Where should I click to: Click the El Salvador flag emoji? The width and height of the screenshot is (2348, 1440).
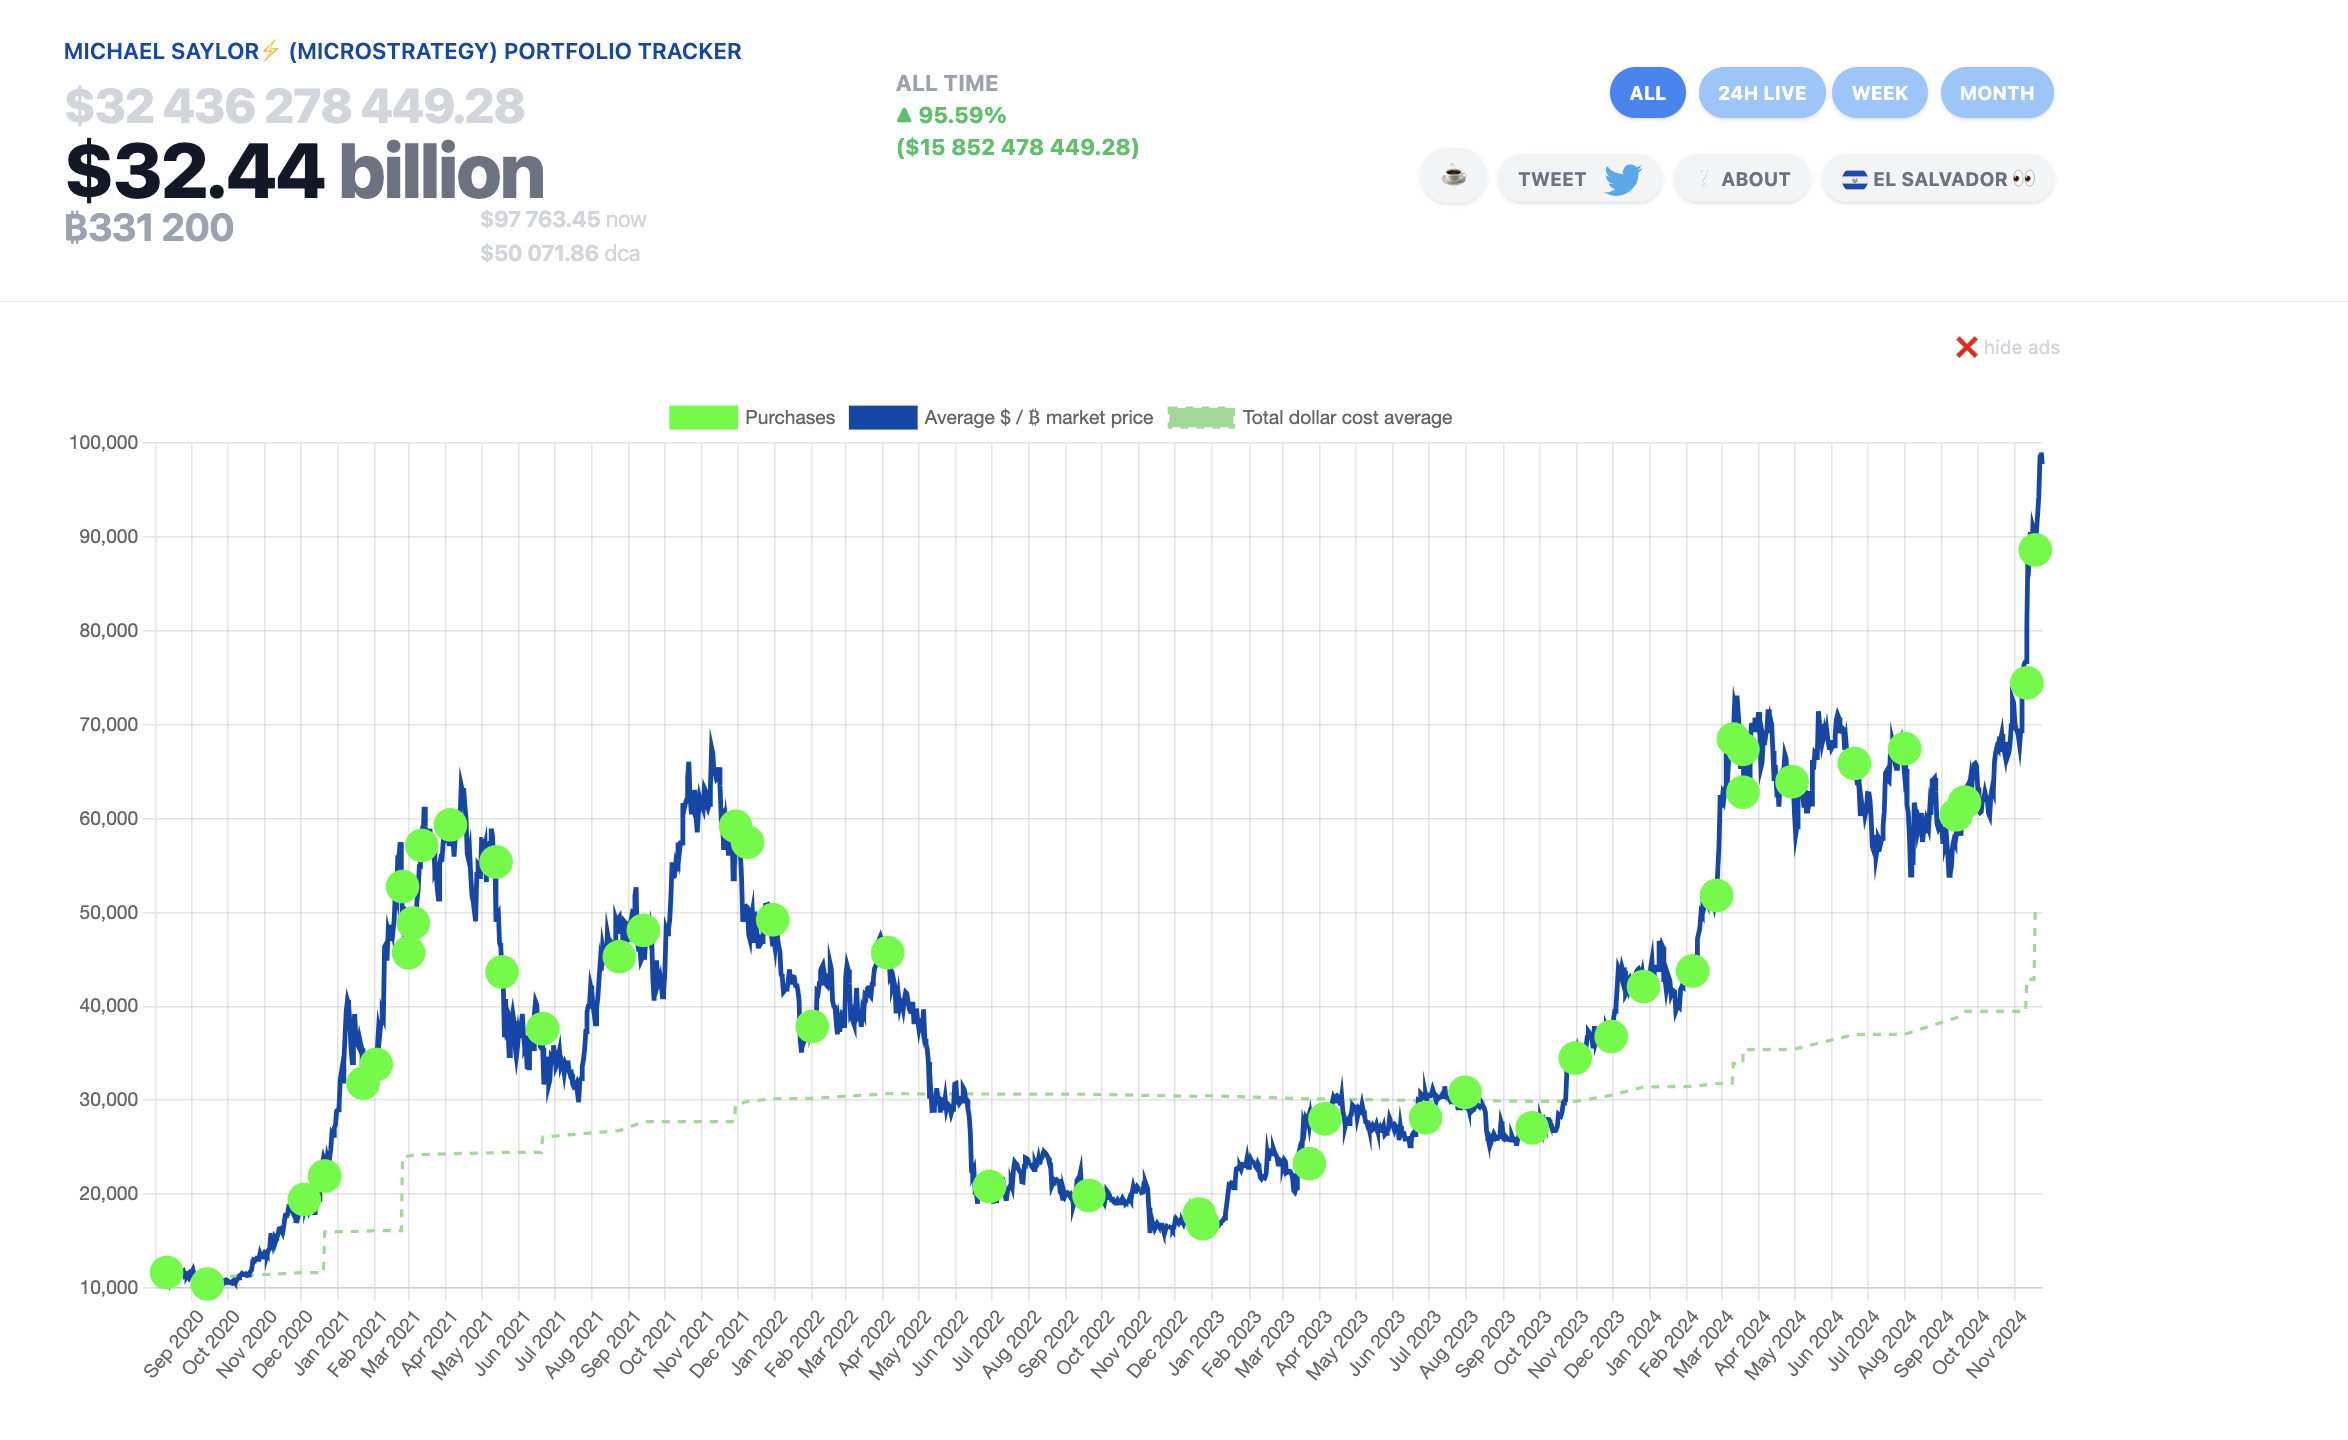tap(1855, 179)
